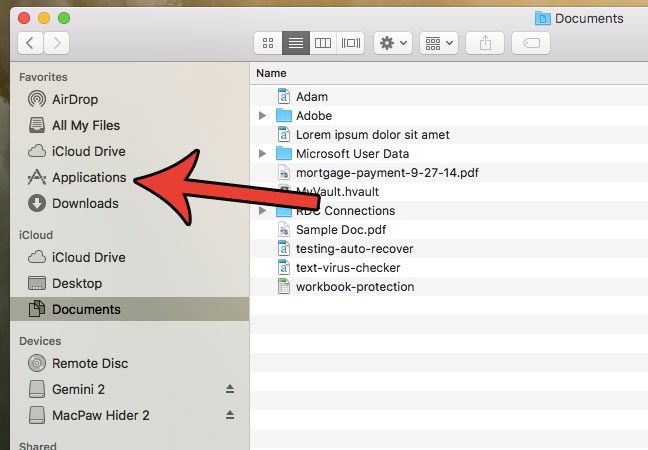Switch to icon view
648x450 pixels.
(268, 43)
